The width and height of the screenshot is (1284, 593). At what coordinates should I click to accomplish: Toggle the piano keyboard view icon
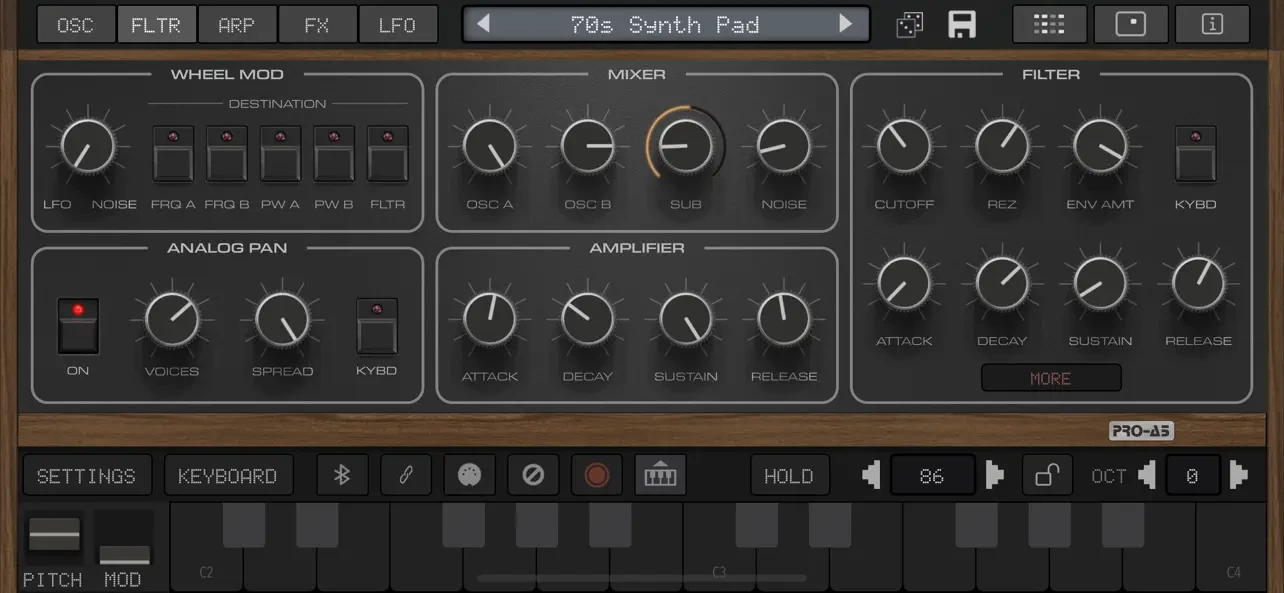point(660,475)
